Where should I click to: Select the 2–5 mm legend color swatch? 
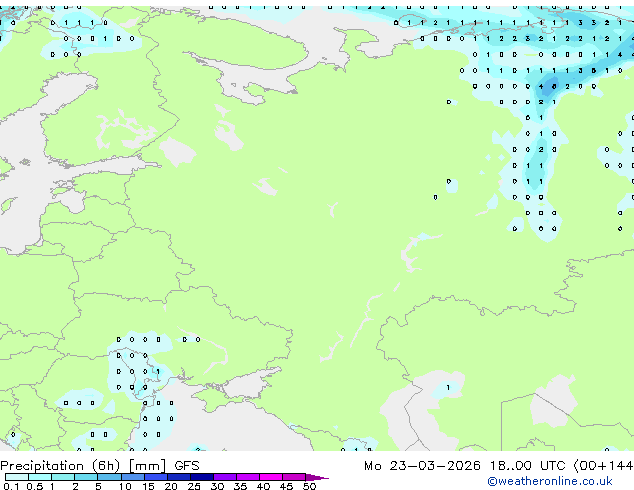pyautogui.click(x=86, y=477)
